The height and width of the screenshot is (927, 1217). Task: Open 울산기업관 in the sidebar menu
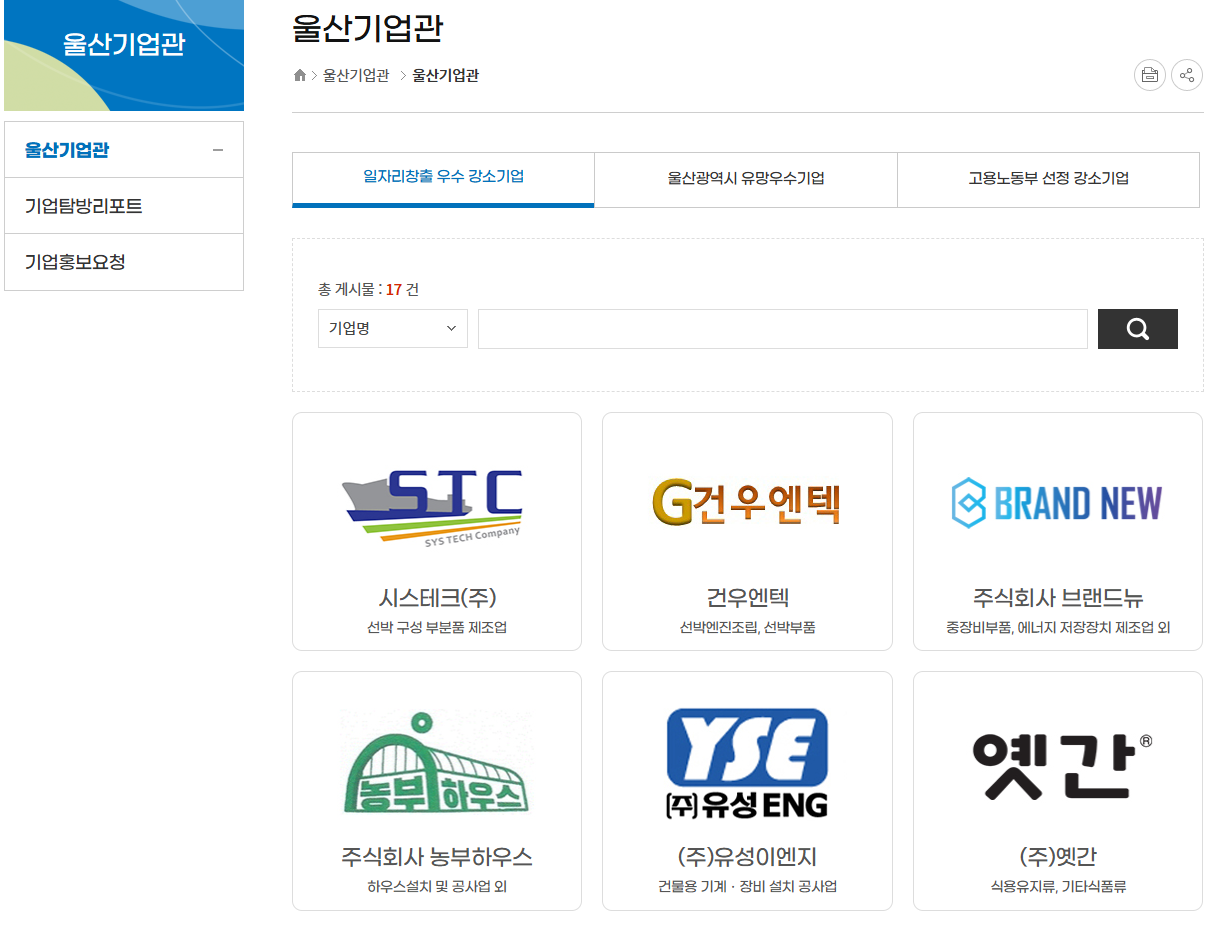point(67,150)
